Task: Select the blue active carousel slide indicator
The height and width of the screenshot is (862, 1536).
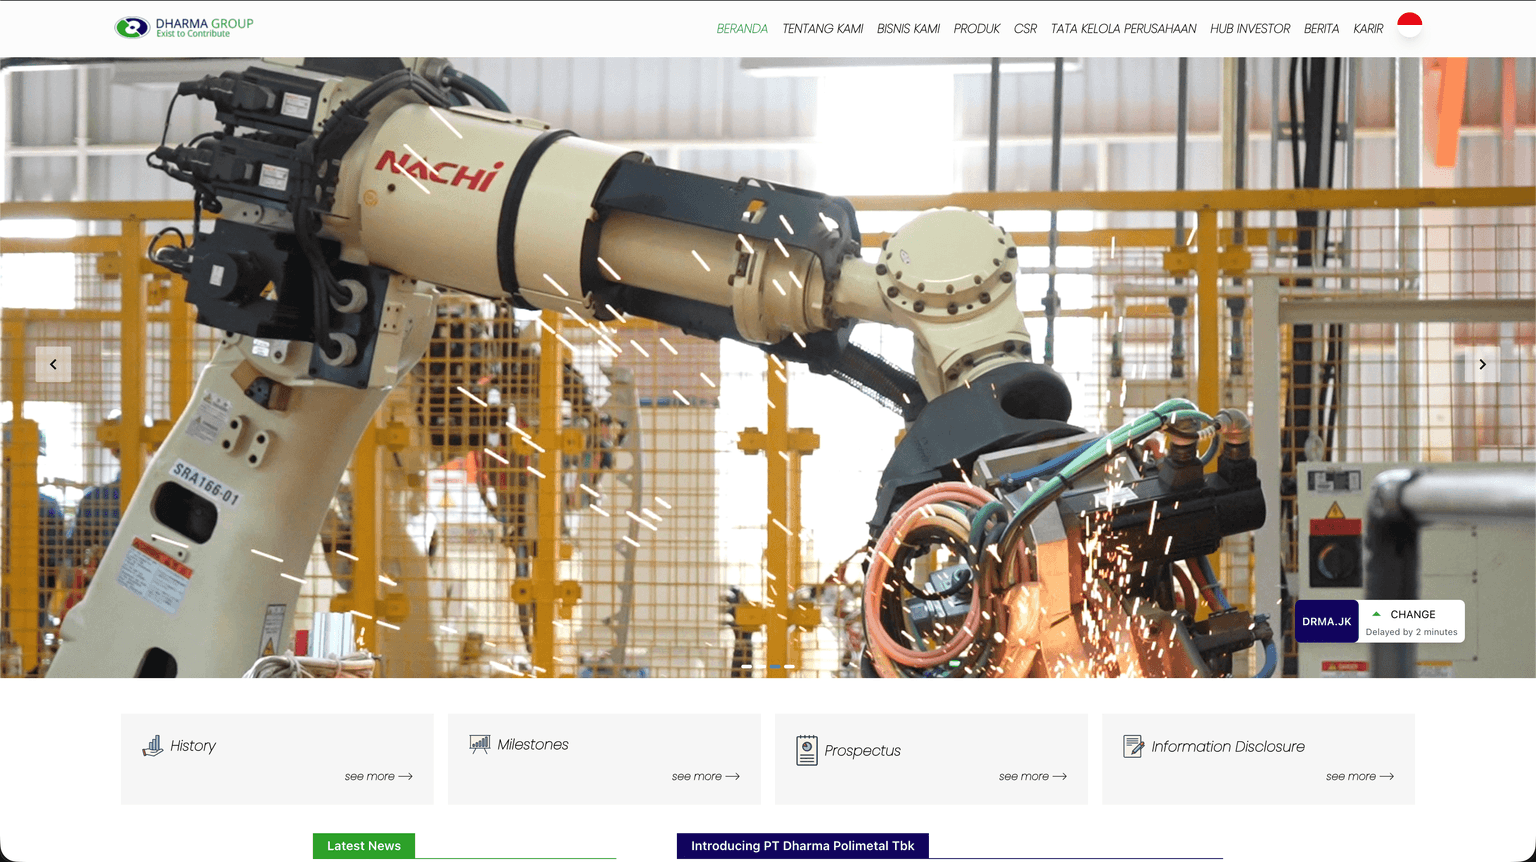Action: click(775, 666)
